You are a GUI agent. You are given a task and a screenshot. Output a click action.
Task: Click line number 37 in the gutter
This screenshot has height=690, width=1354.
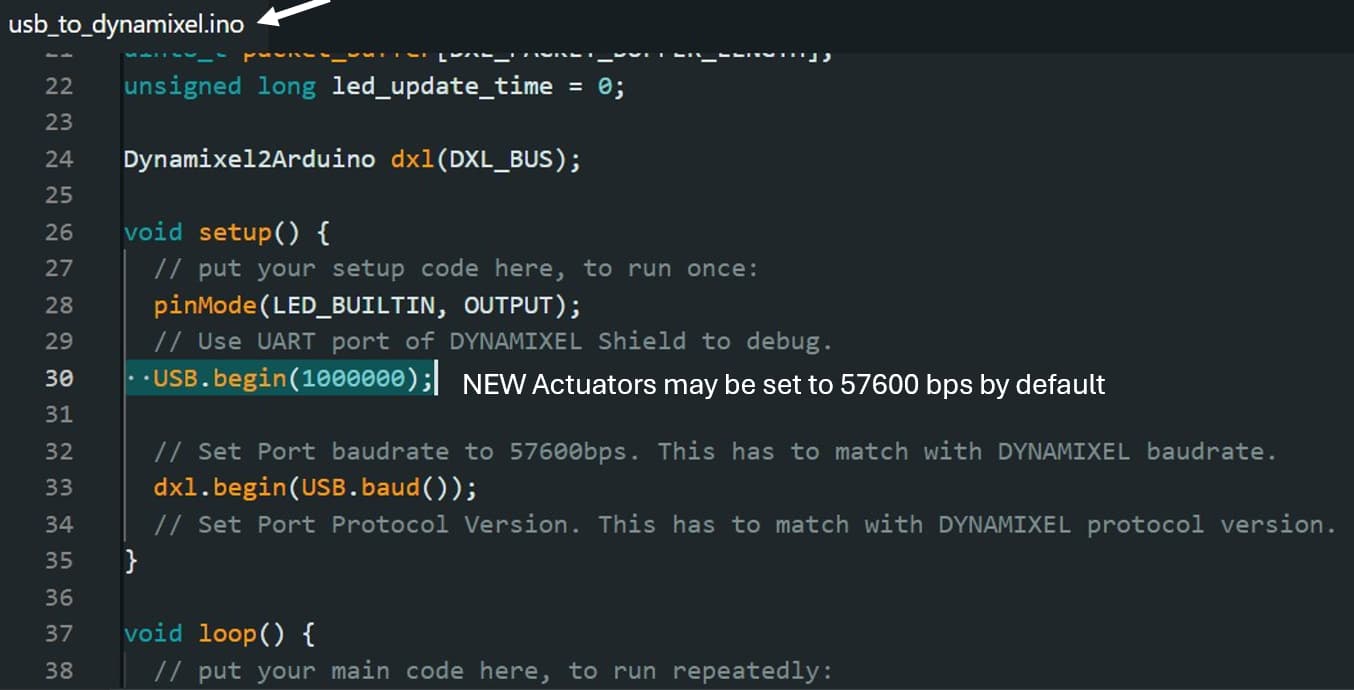coord(59,633)
